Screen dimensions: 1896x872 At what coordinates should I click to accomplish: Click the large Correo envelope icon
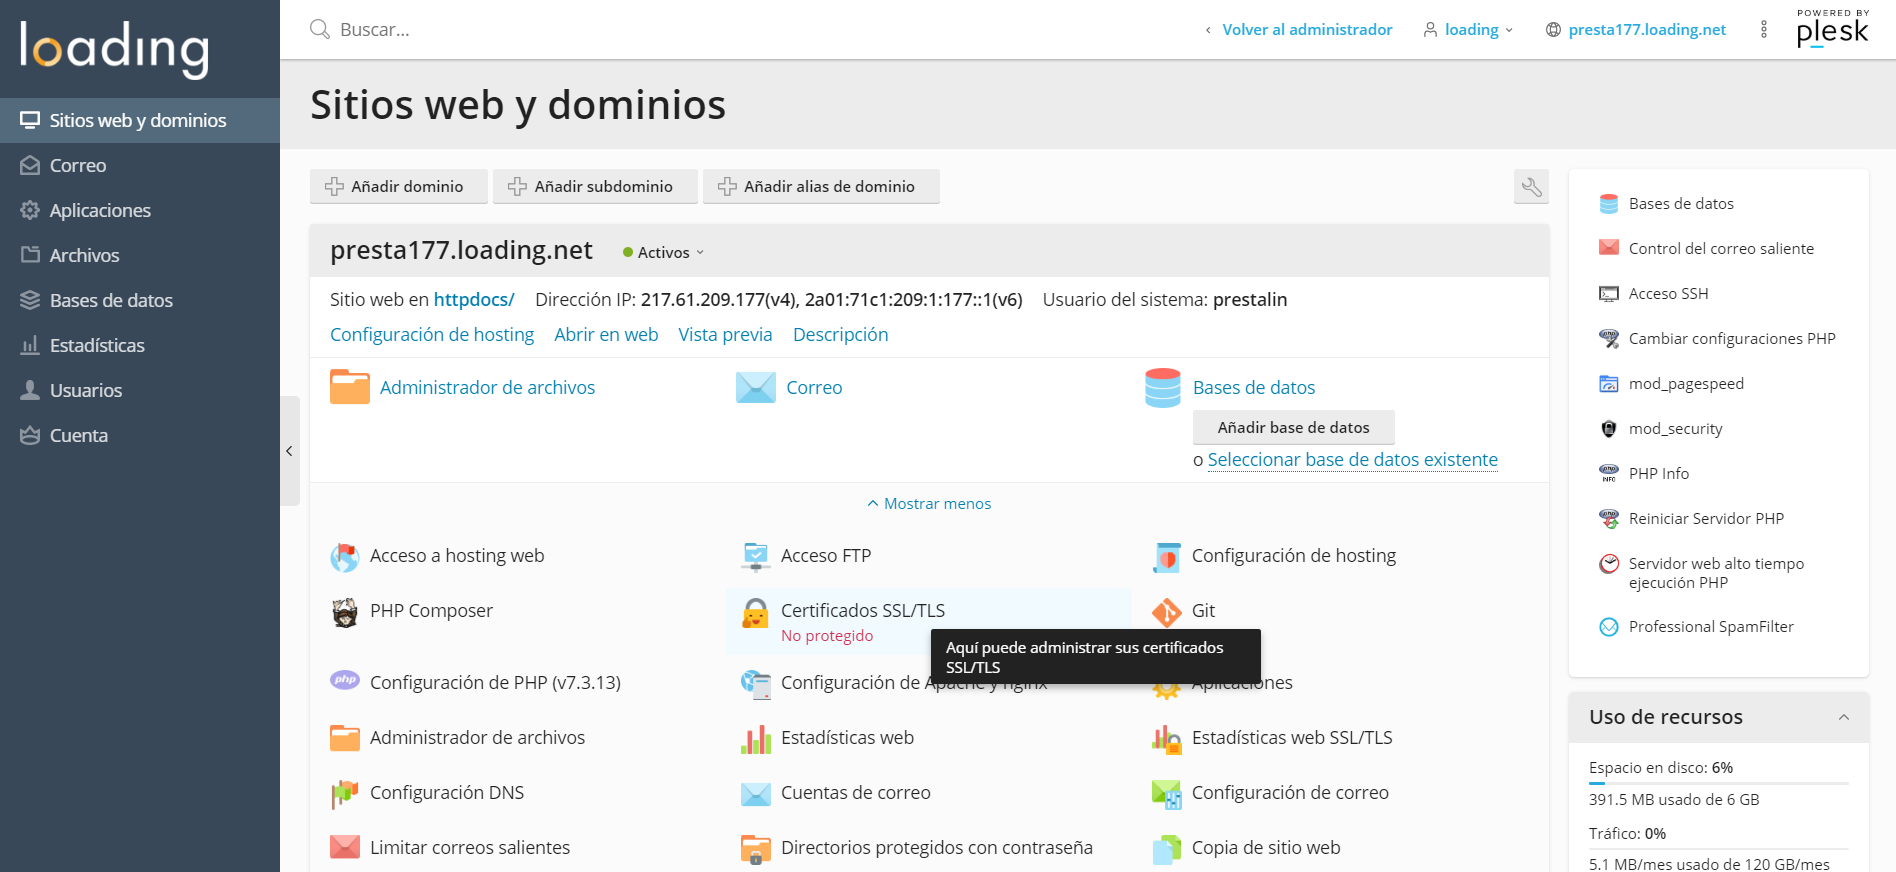756,387
